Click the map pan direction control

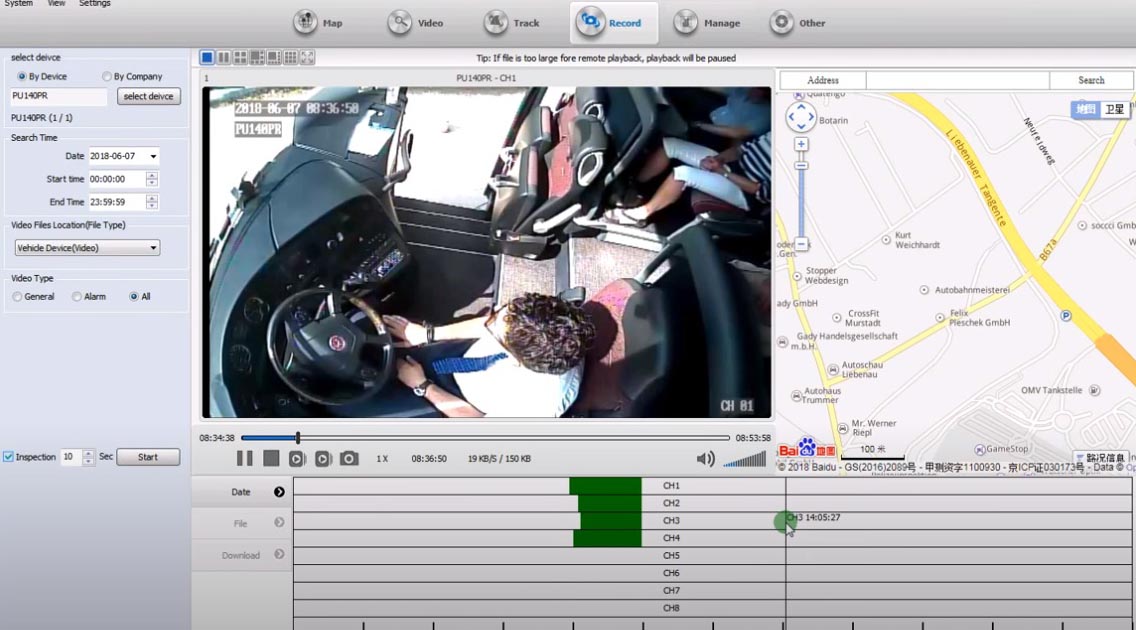801,116
